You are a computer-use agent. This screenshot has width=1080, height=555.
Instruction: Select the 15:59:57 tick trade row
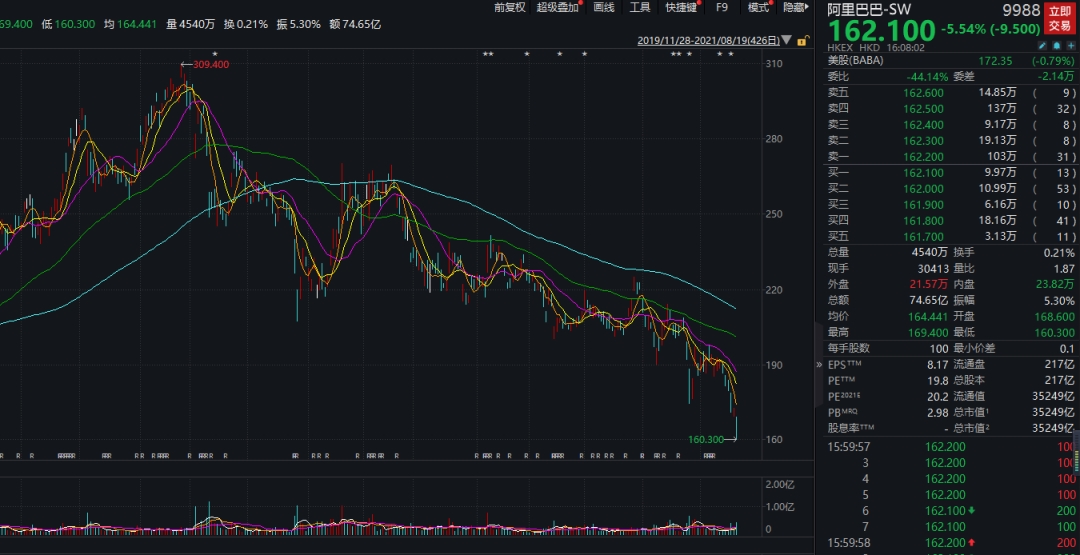pyautogui.click(x=951, y=446)
